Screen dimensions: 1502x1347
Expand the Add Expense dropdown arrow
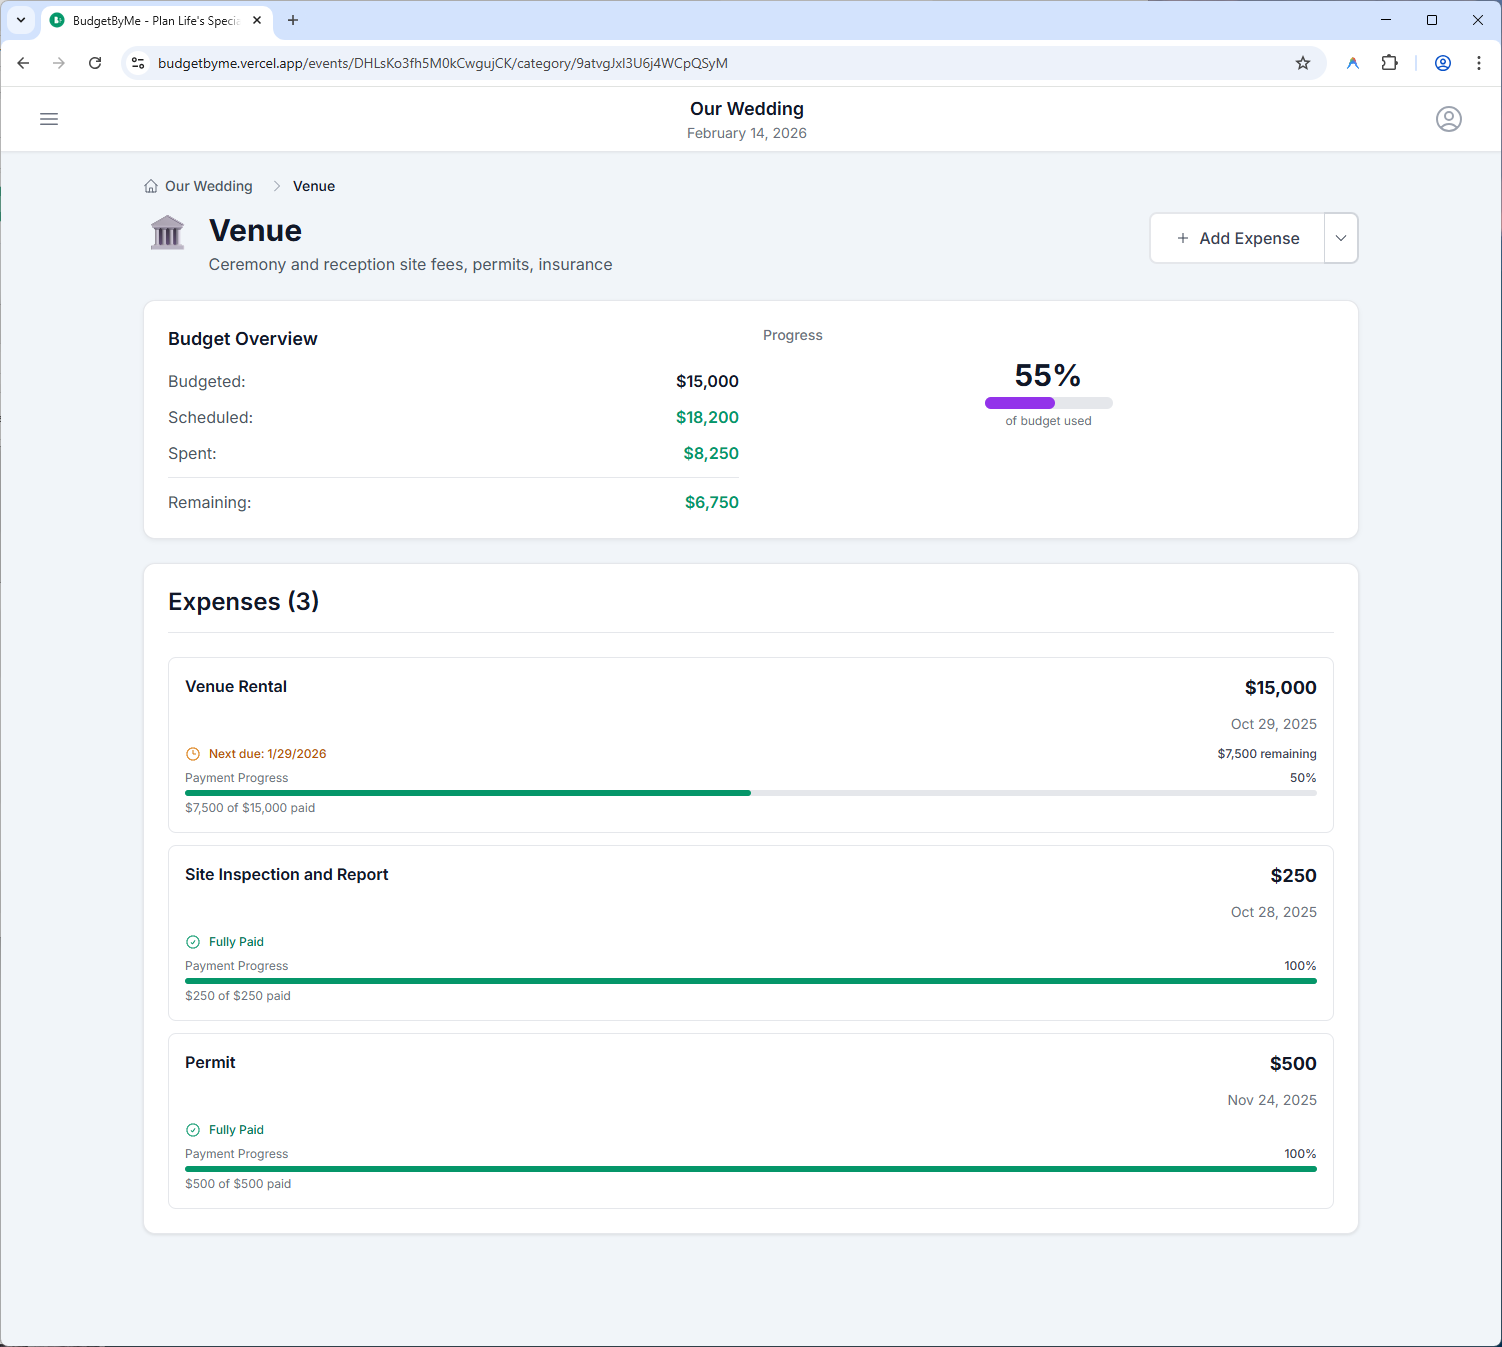pos(1340,238)
